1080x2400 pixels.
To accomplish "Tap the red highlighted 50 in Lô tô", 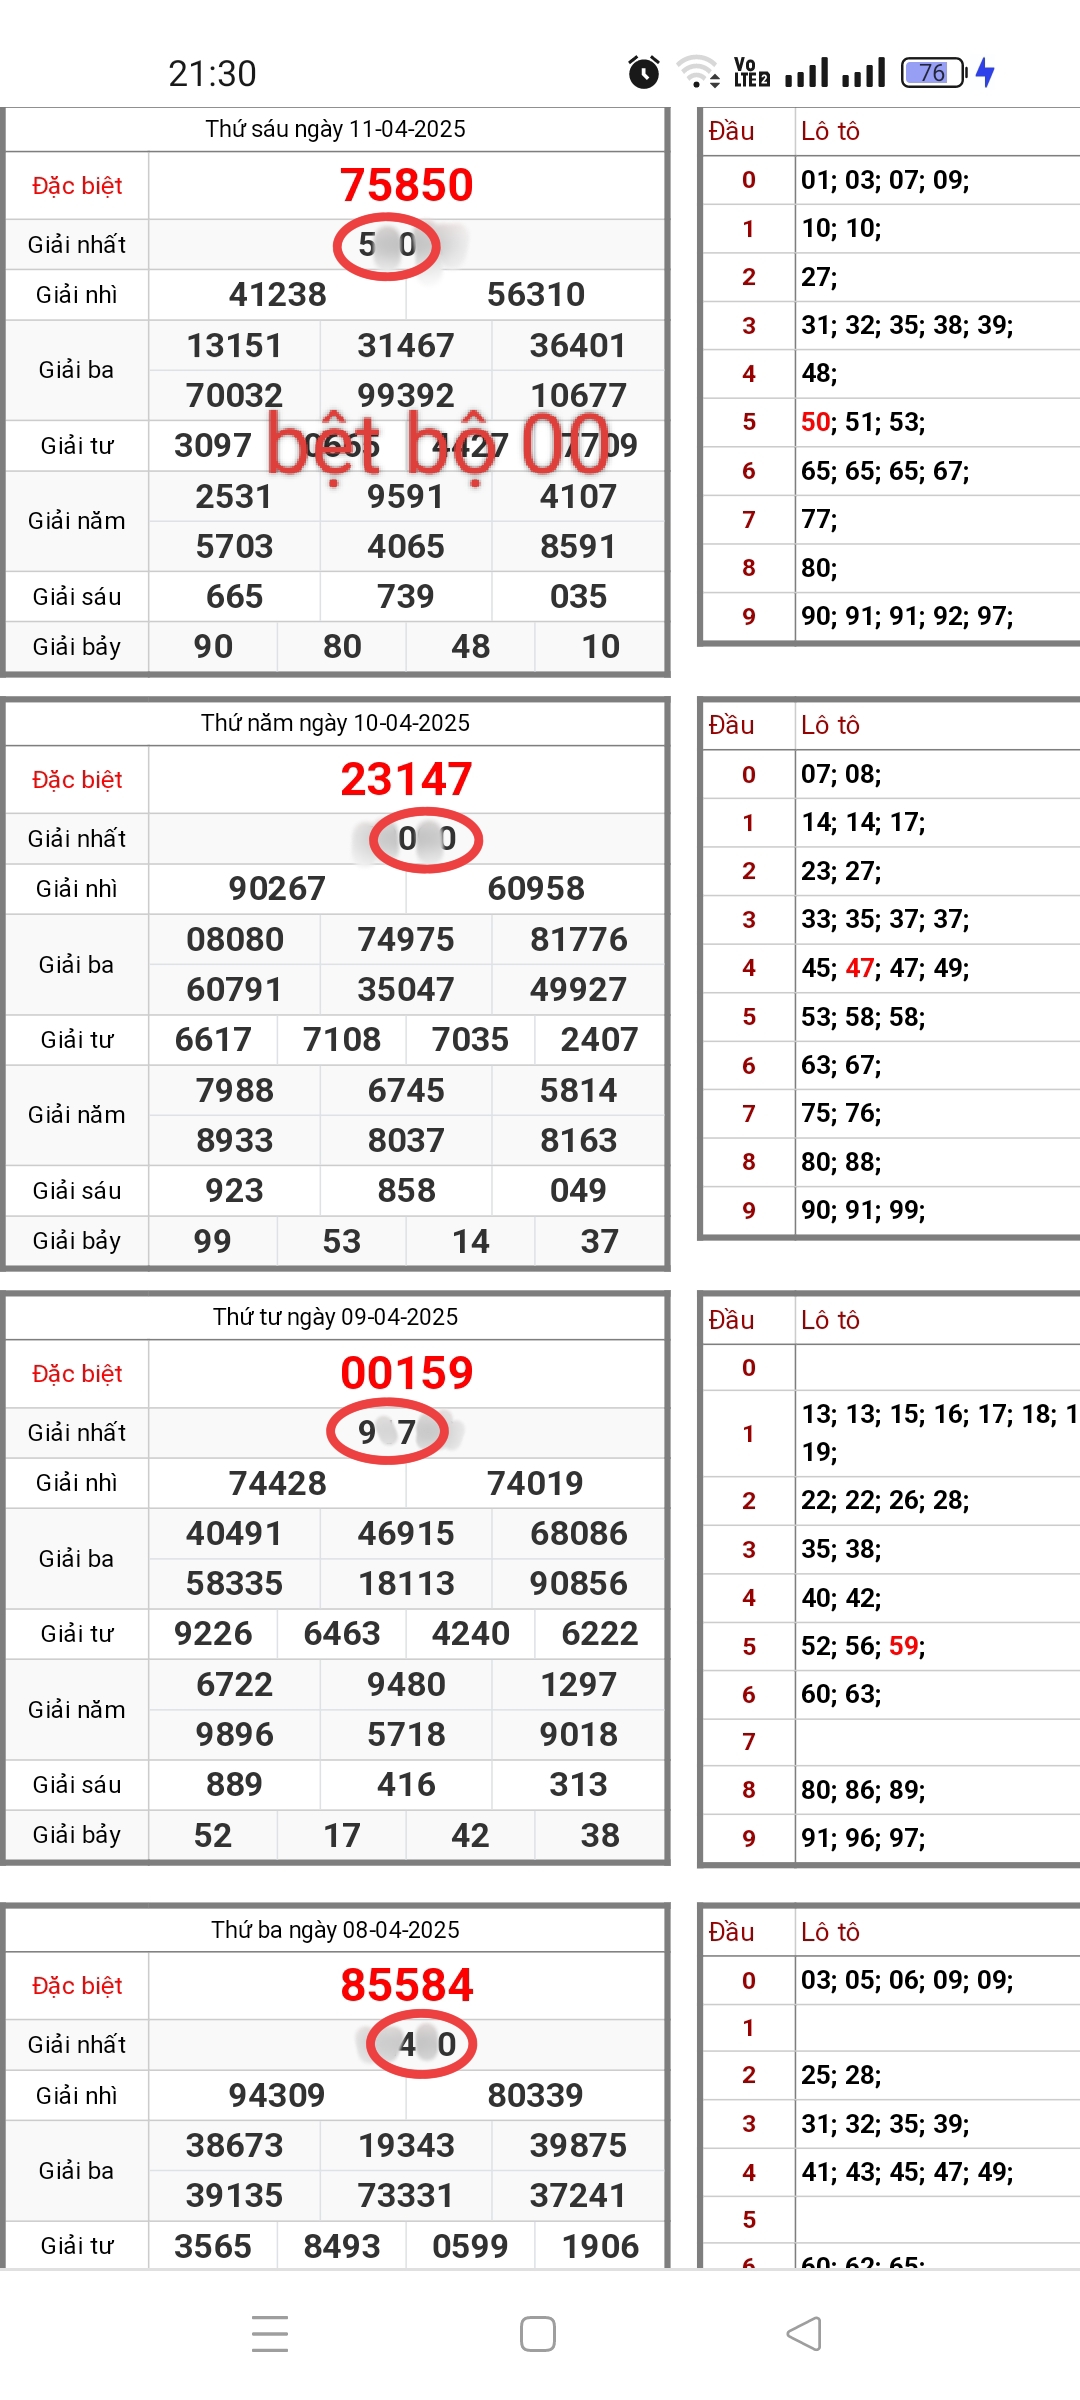I will (815, 422).
